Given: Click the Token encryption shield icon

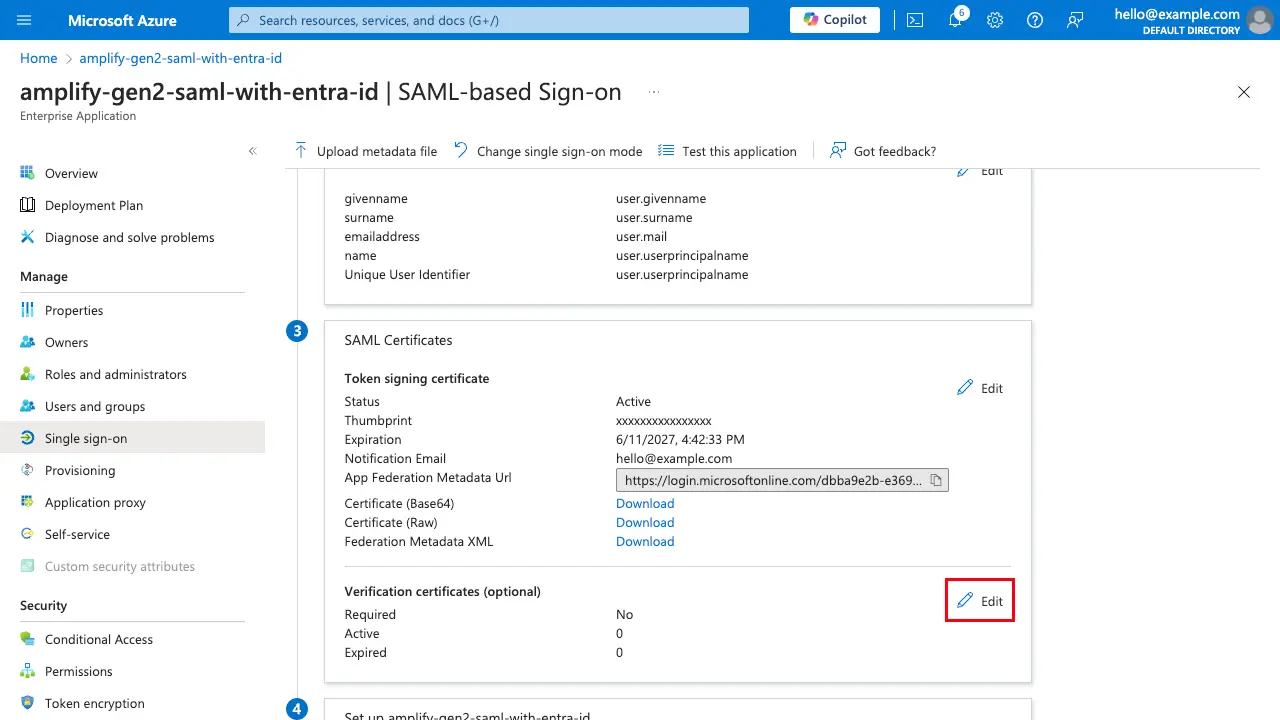Looking at the screenshot, I should point(27,703).
